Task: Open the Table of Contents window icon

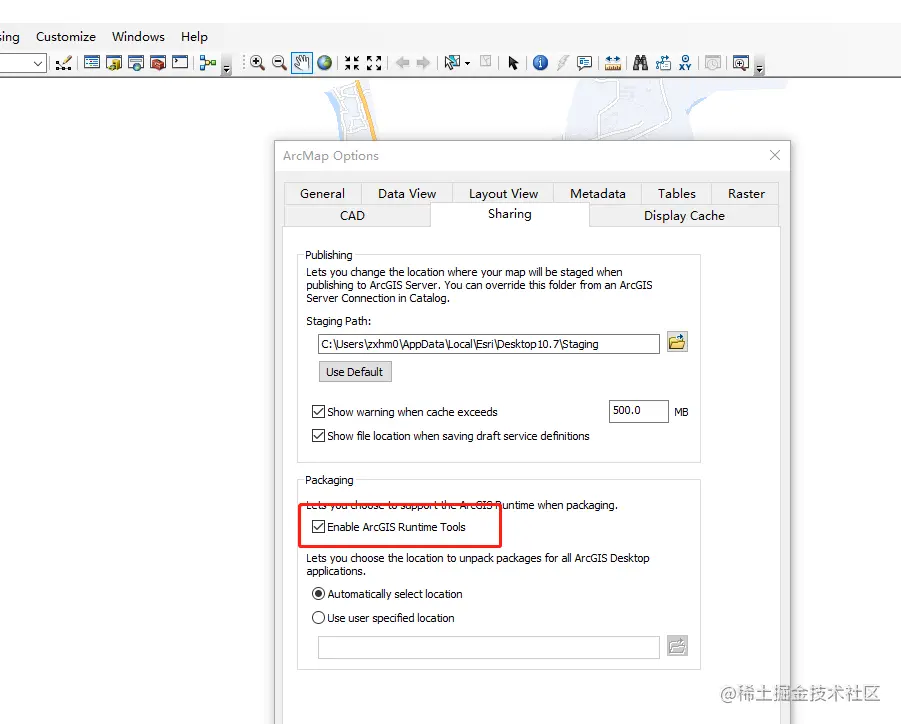Action: (92, 63)
